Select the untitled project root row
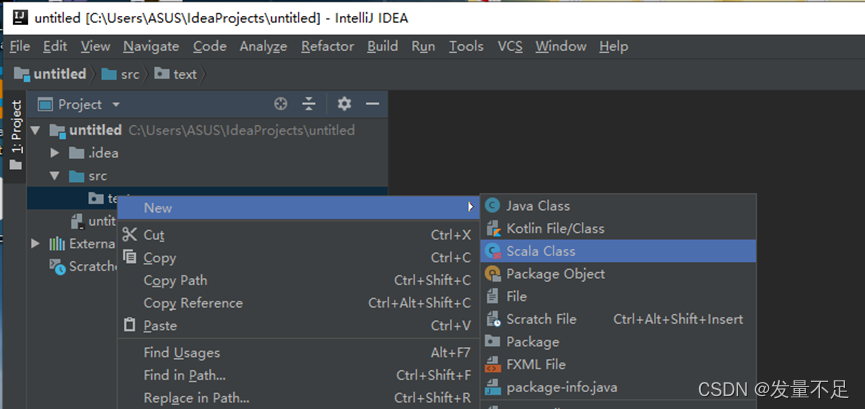 click(x=207, y=130)
